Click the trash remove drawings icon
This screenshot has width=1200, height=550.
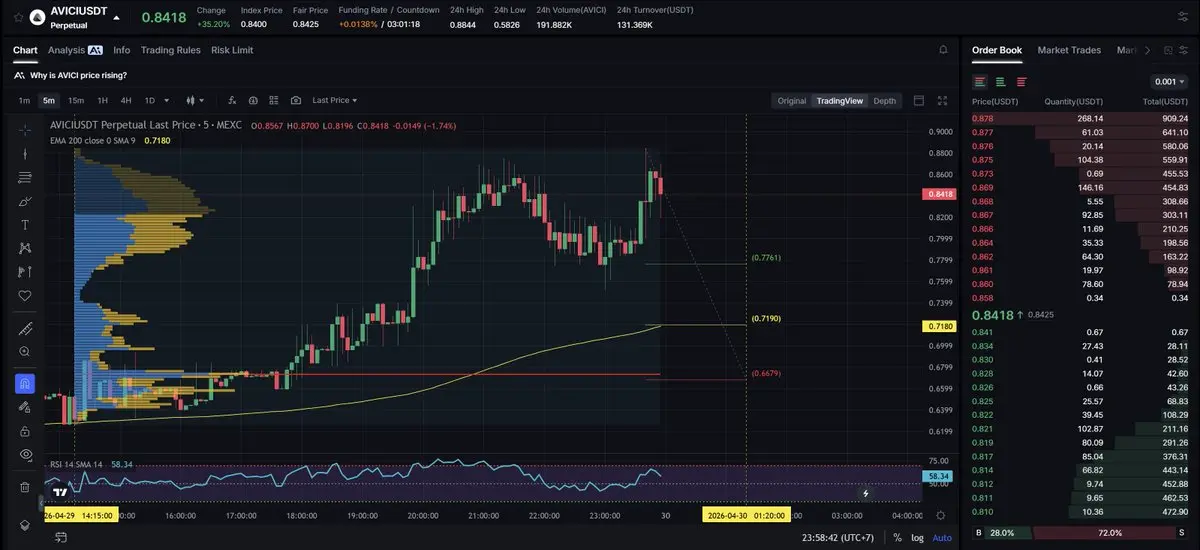[x=25, y=487]
